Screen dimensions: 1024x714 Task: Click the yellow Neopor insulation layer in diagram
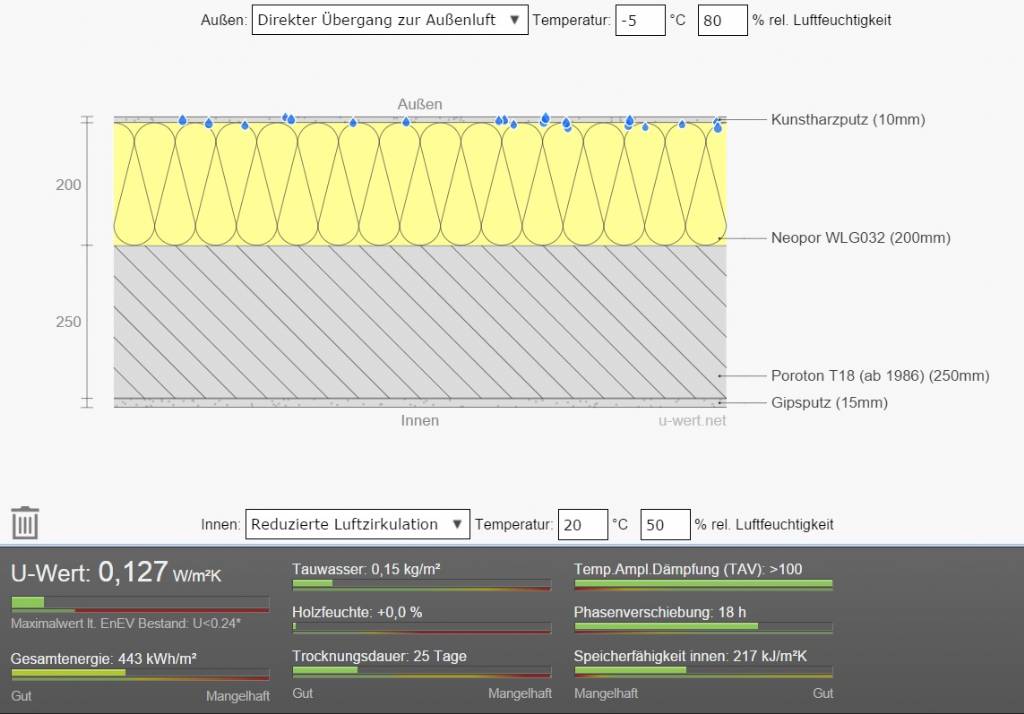[x=420, y=185]
